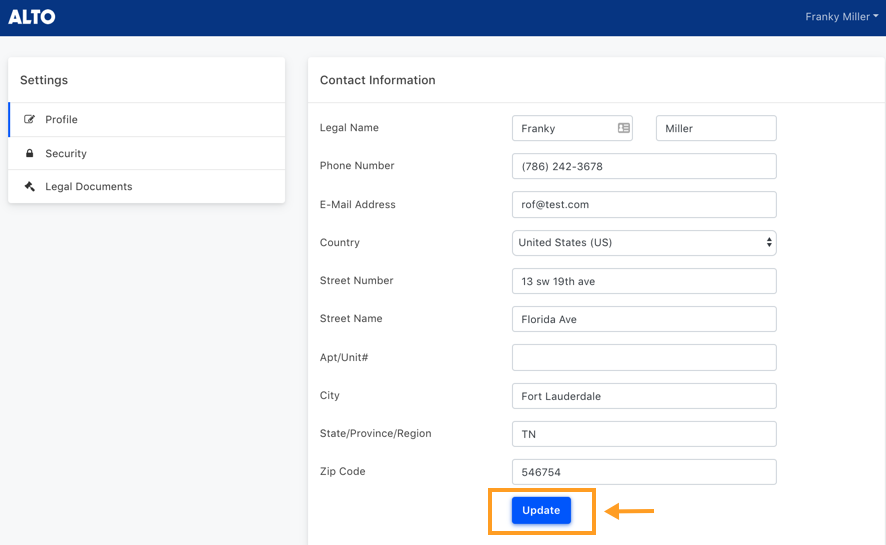886x545 pixels.
Task: Focus the Miller last name field
Action: tap(716, 128)
